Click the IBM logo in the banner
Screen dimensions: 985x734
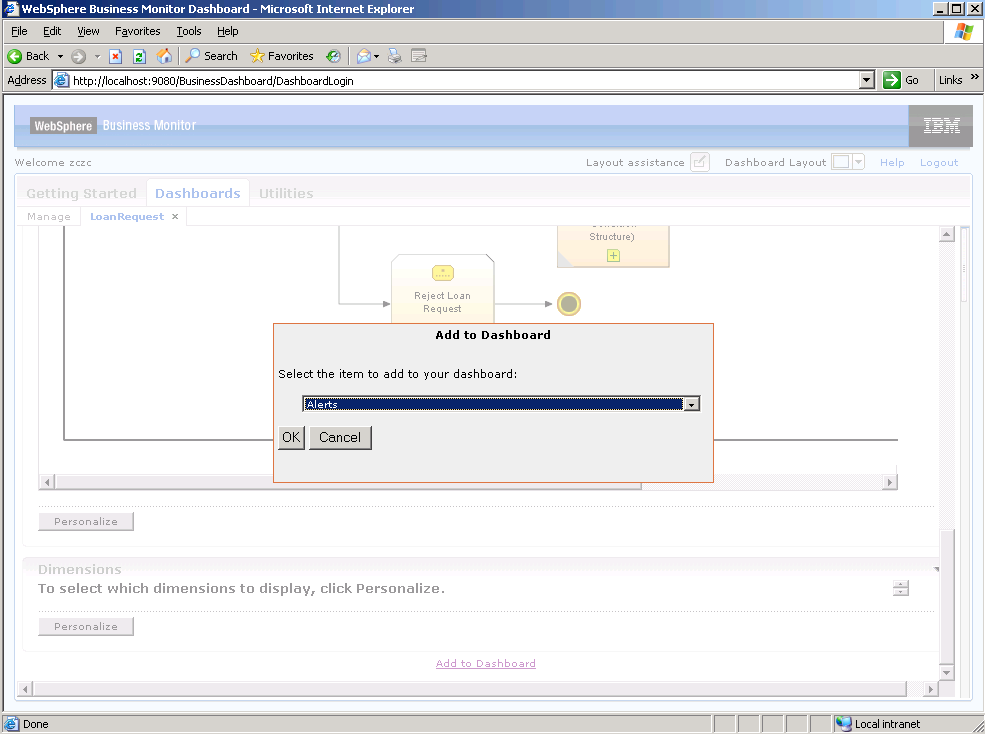click(x=941, y=126)
